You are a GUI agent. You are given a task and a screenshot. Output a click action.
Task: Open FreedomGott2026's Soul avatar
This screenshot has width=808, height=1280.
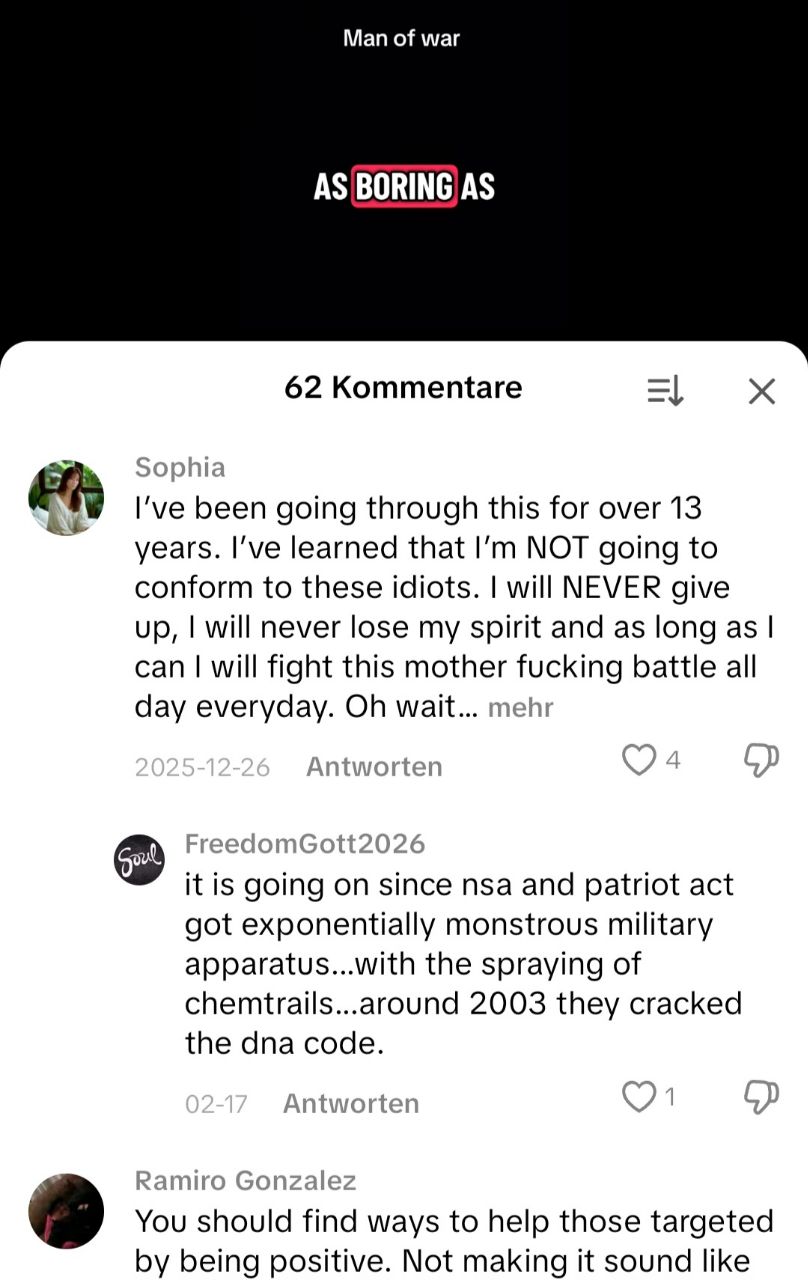click(139, 860)
